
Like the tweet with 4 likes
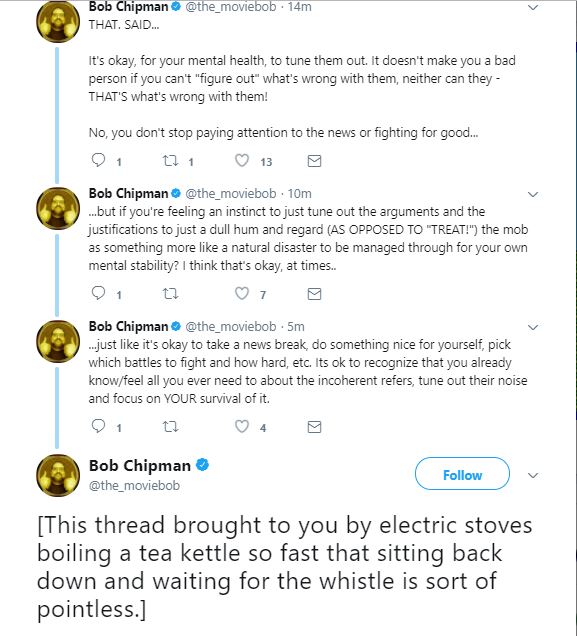242,426
